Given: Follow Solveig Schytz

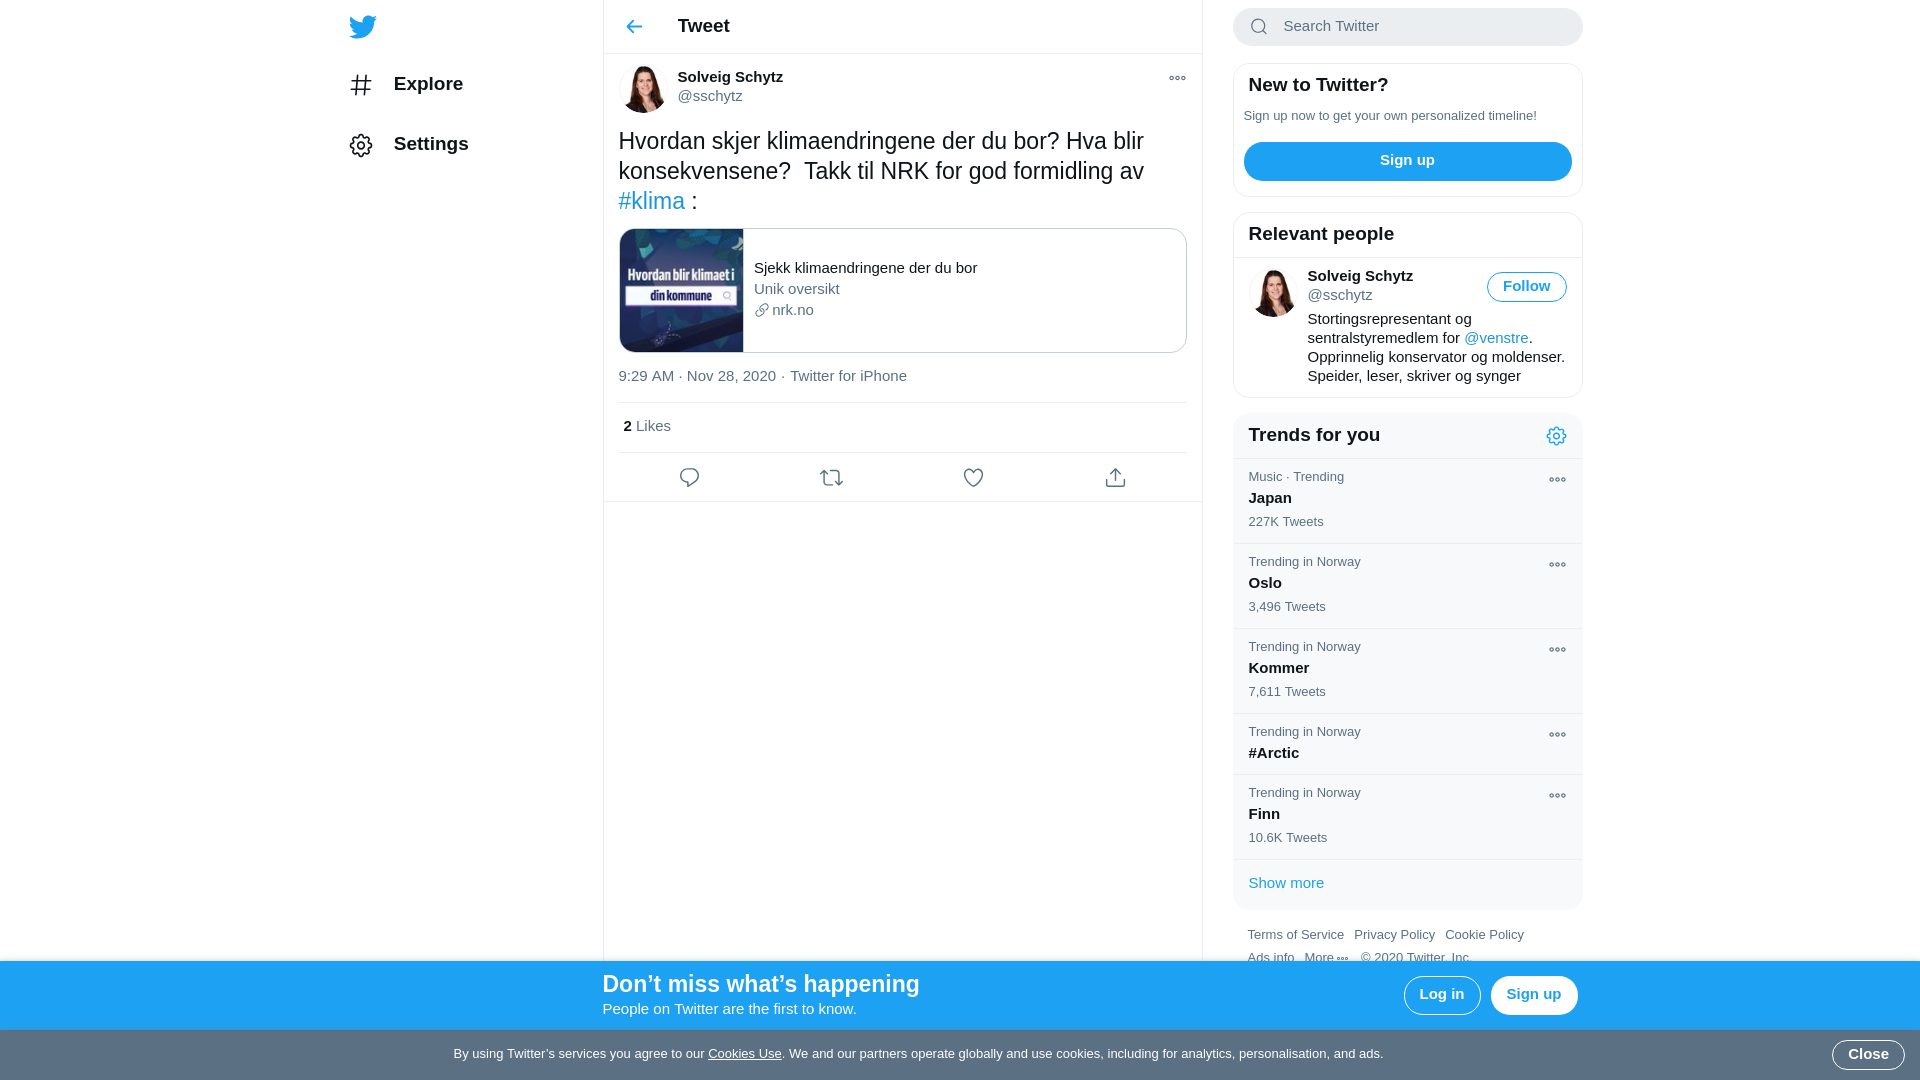Looking at the screenshot, I should coord(1526,287).
